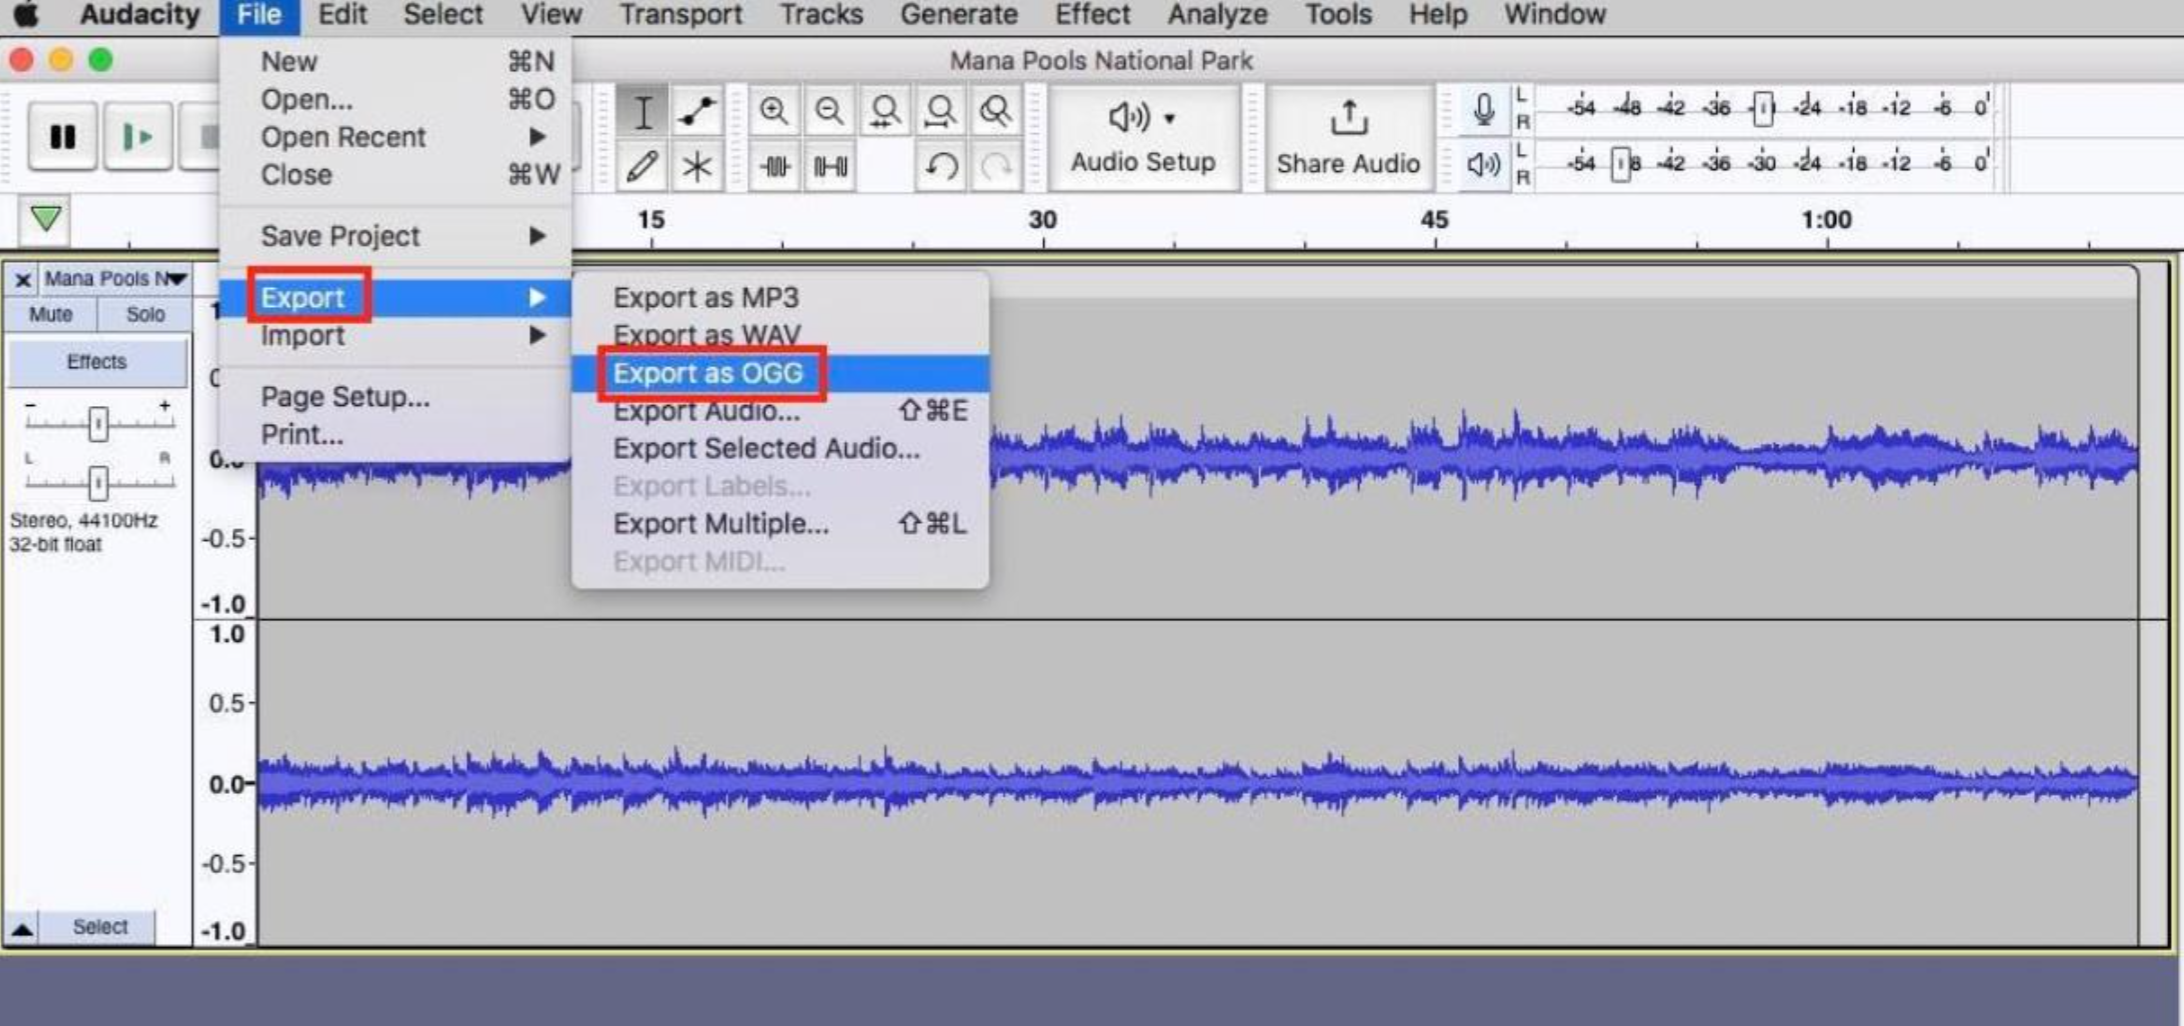Select Export as MP3
Image resolution: width=2184 pixels, height=1026 pixels.
click(781, 298)
